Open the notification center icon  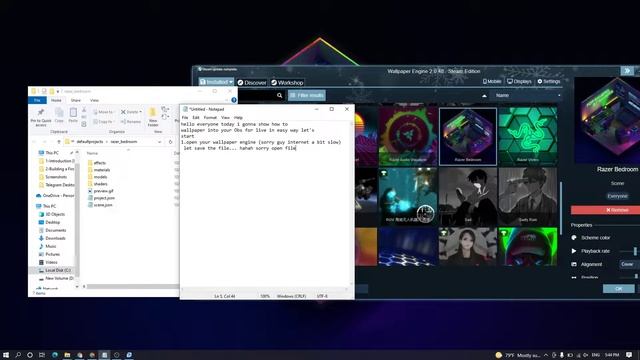click(x=629, y=355)
